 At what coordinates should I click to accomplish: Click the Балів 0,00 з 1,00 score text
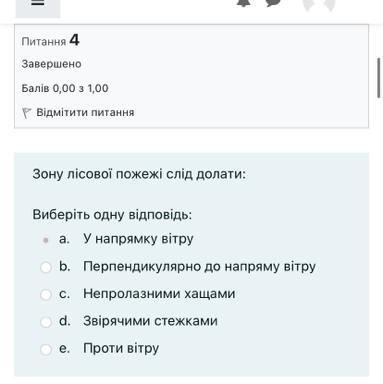click(65, 88)
